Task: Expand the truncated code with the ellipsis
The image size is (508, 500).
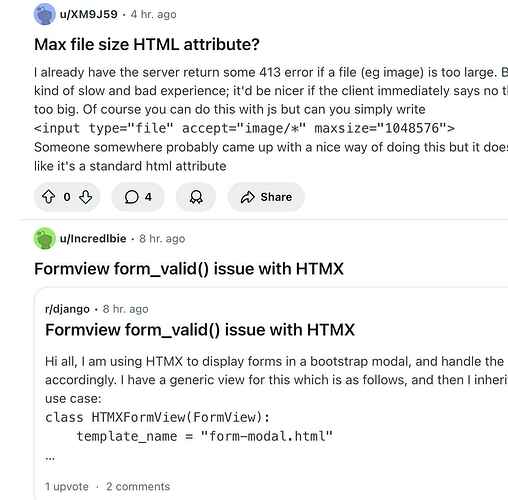Action: [x=50, y=458]
